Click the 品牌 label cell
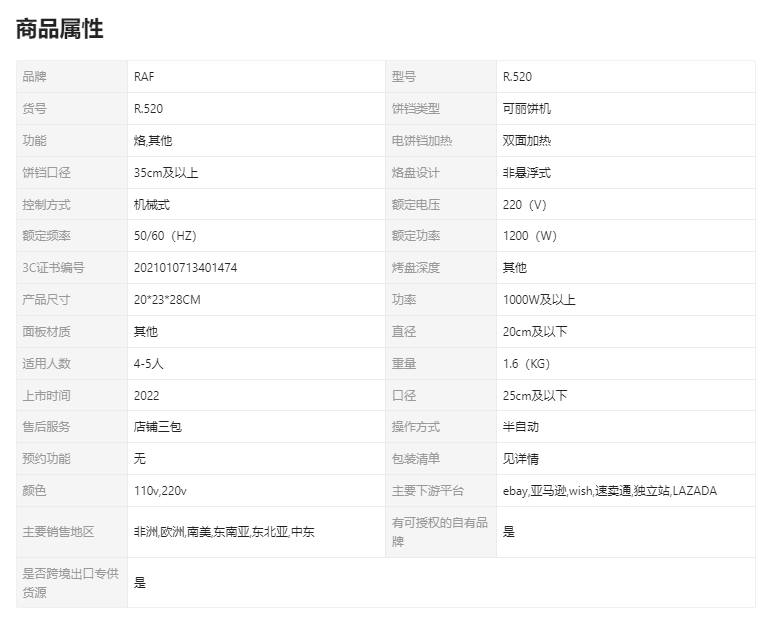The image size is (771, 619). (72, 77)
